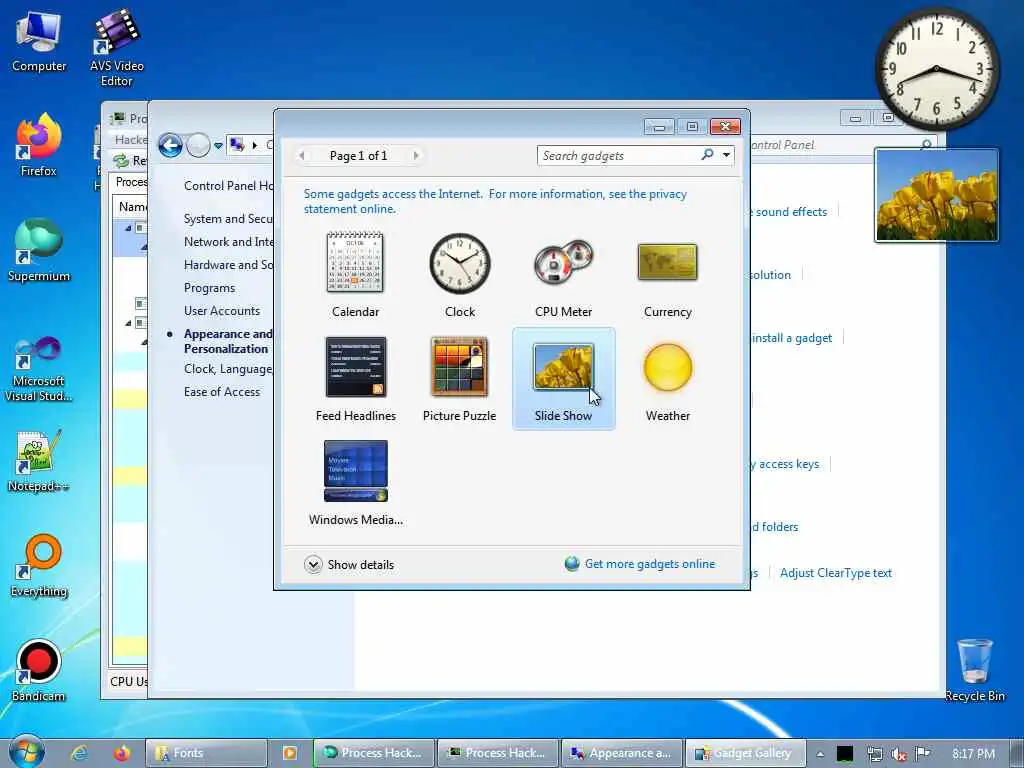Select the Calendar gadget
This screenshot has height=768, width=1024.
[355, 274]
